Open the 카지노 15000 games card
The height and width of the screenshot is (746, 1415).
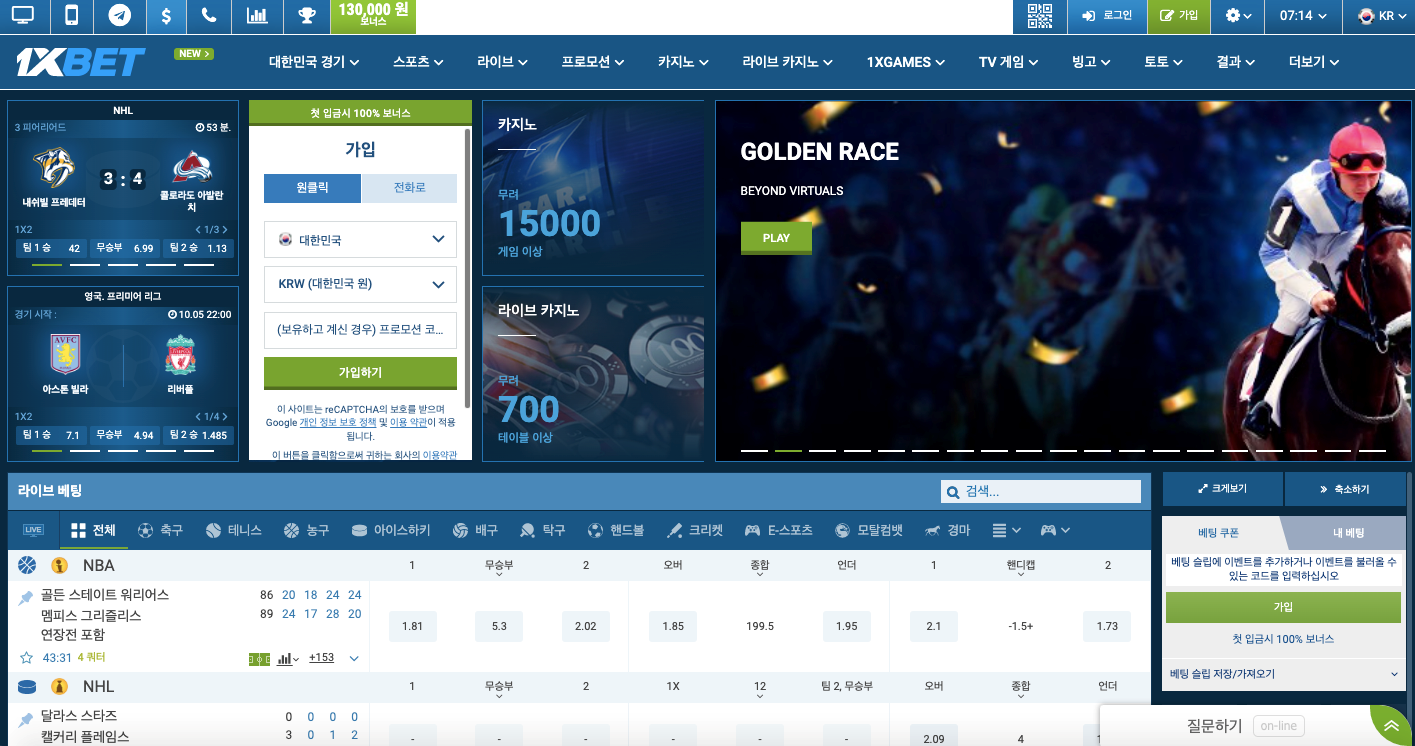click(593, 188)
